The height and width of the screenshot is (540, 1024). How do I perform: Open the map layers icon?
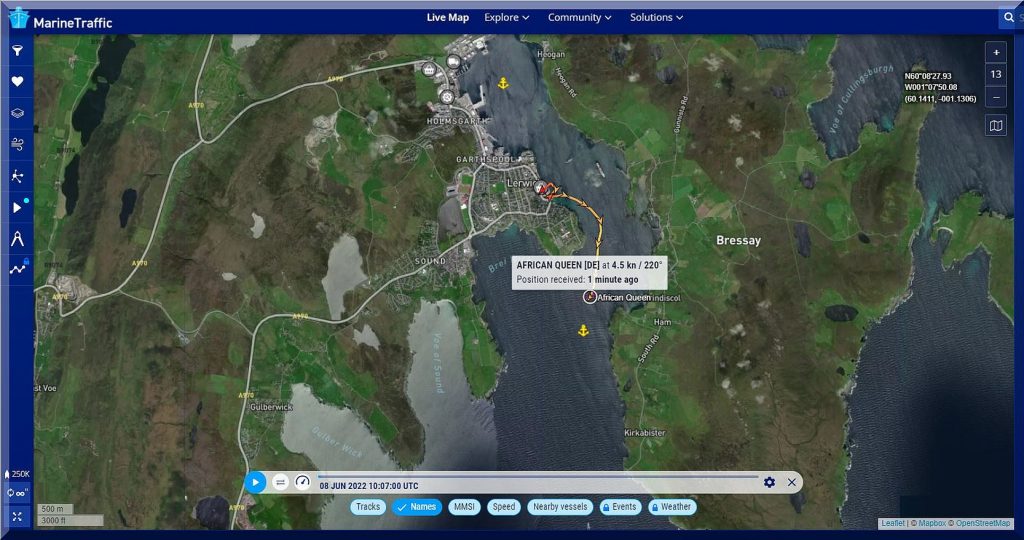tap(17, 114)
